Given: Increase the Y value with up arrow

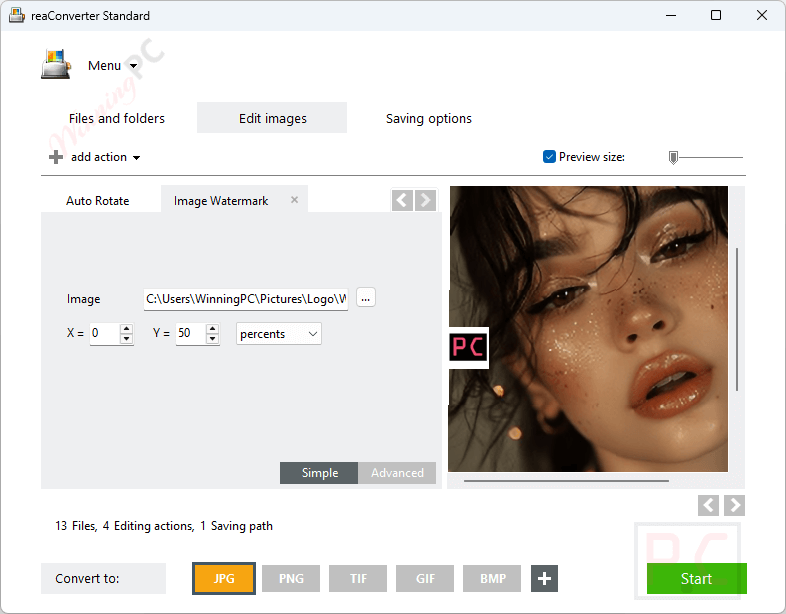Looking at the screenshot, I should 213,329.
